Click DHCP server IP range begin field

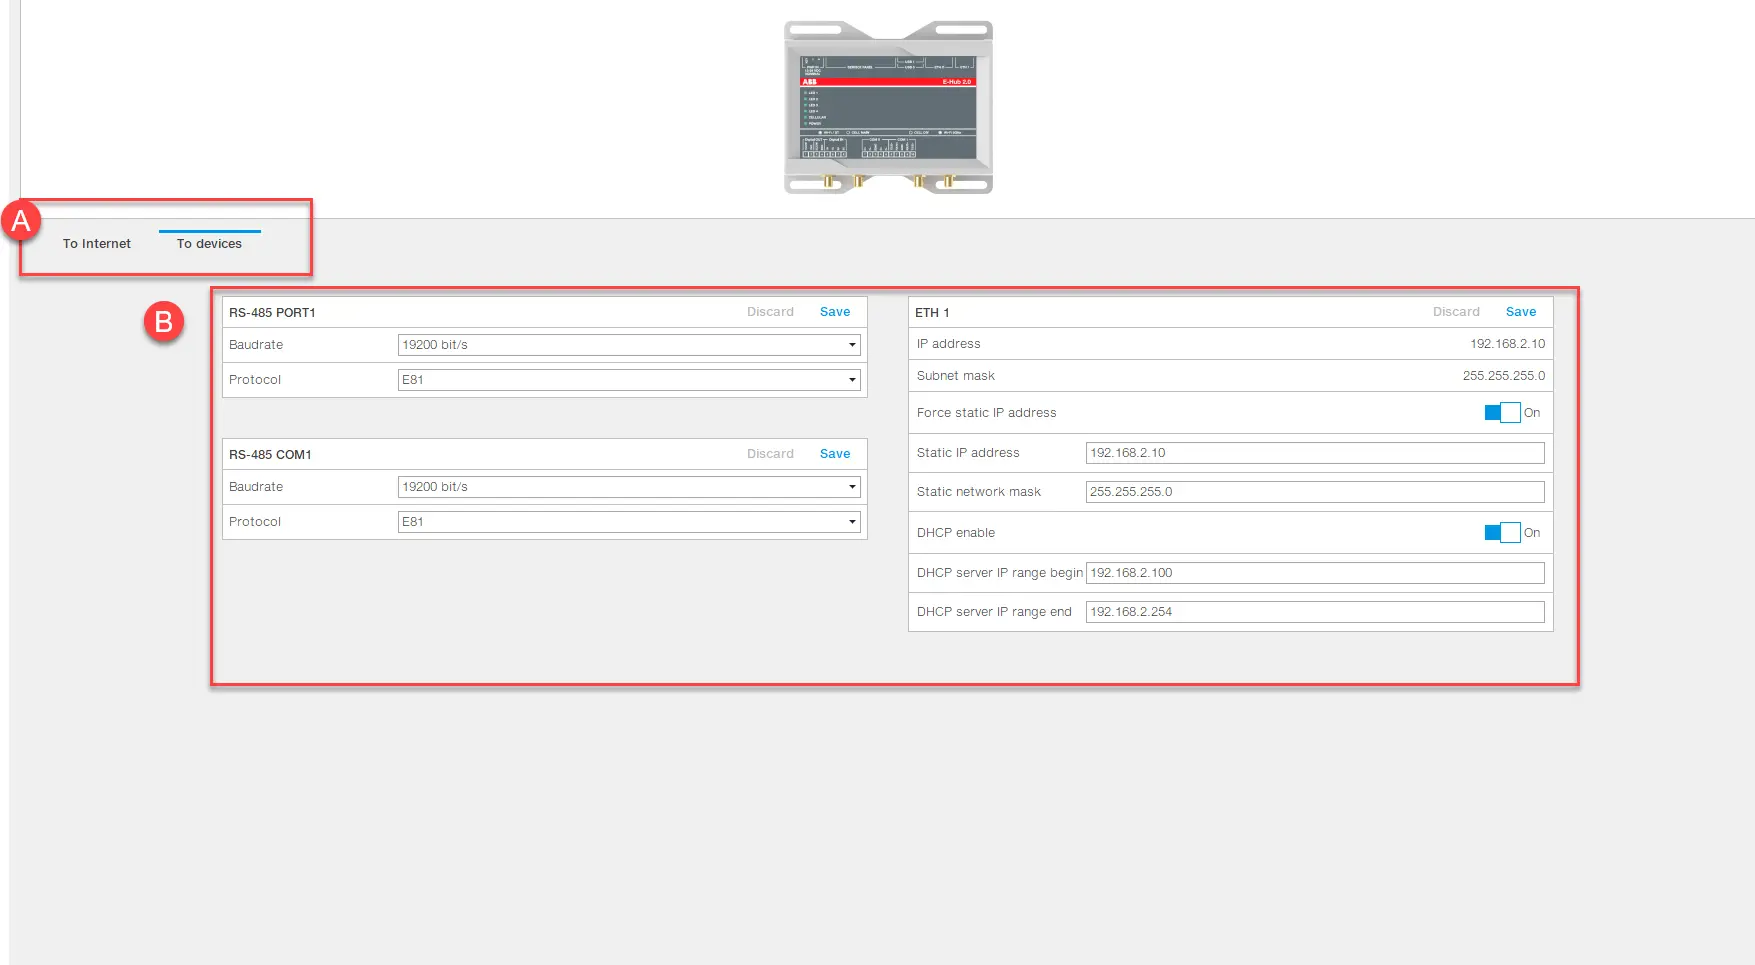point(1314,573)
